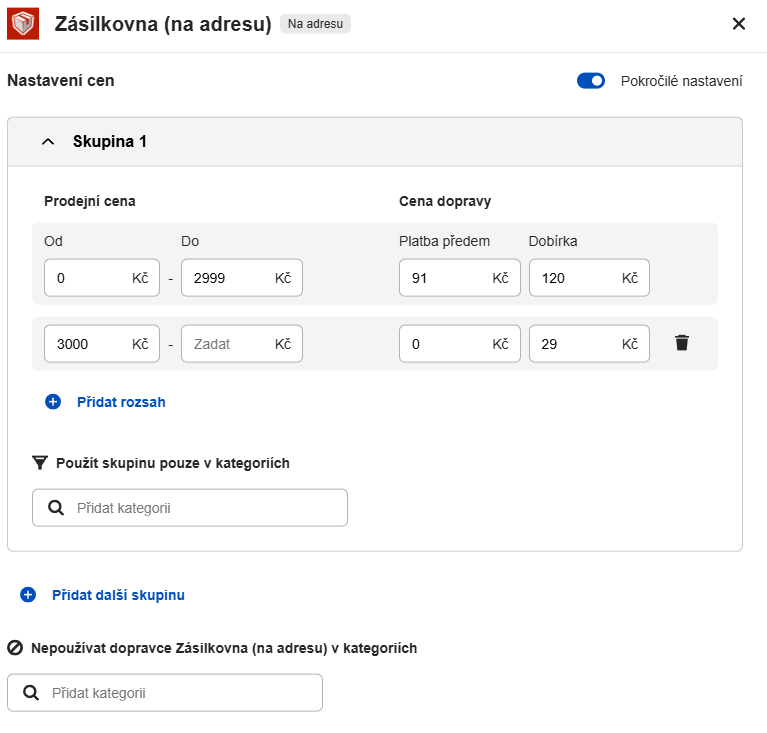Click the Skupina 1 header title

click(110, 142)
